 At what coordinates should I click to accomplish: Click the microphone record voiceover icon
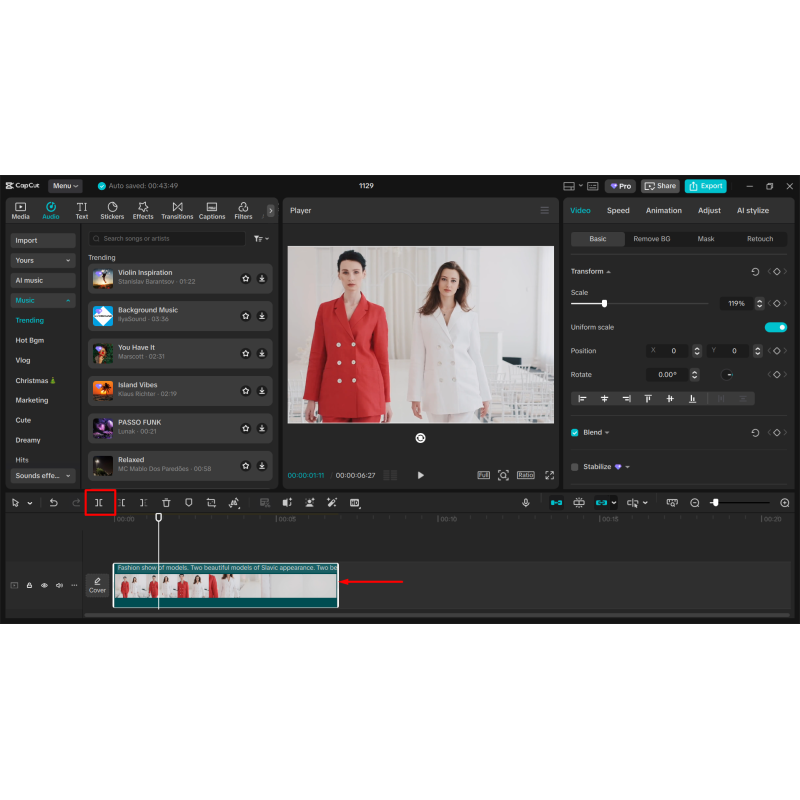click(x=526, y=503)
